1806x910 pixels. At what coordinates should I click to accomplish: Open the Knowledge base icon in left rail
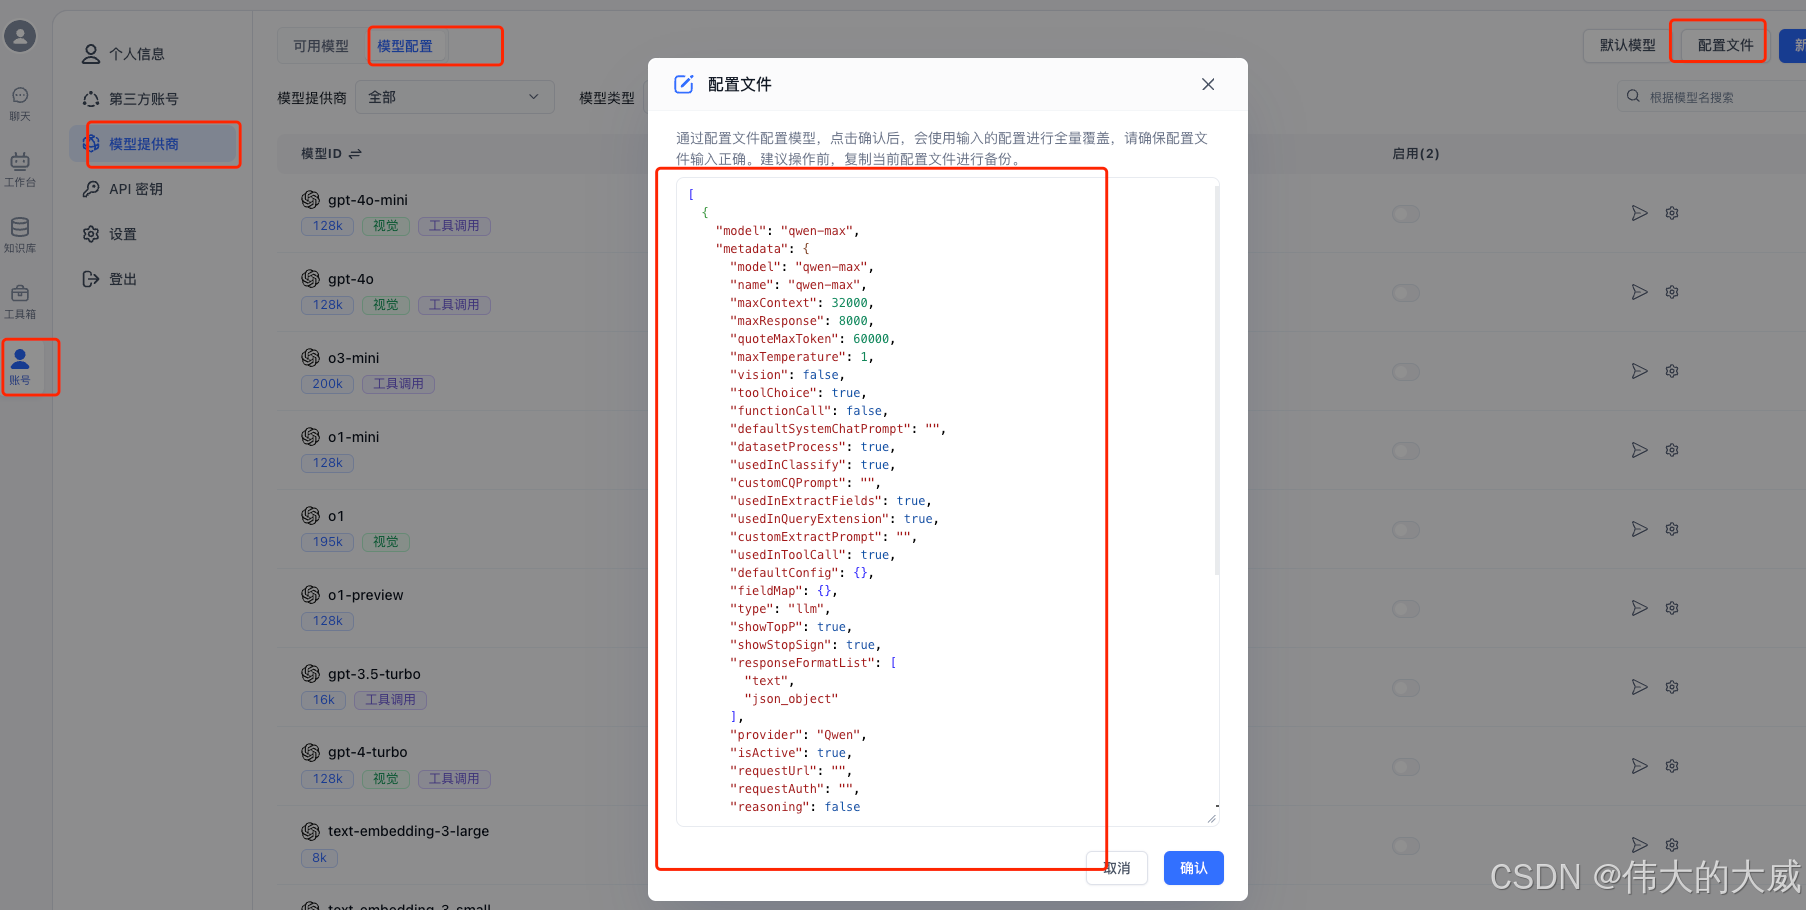(20, 235)
